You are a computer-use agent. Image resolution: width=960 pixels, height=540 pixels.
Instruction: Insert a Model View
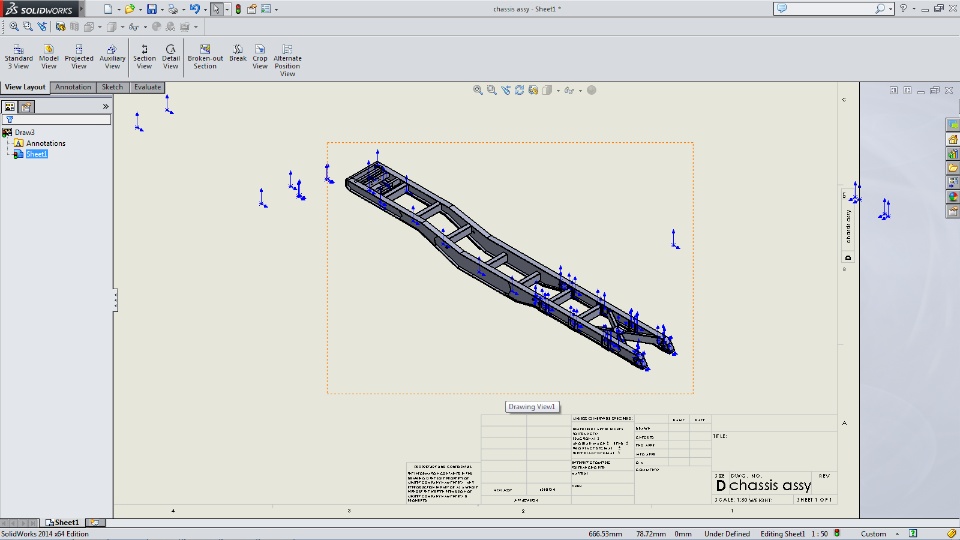pos(48,57)
